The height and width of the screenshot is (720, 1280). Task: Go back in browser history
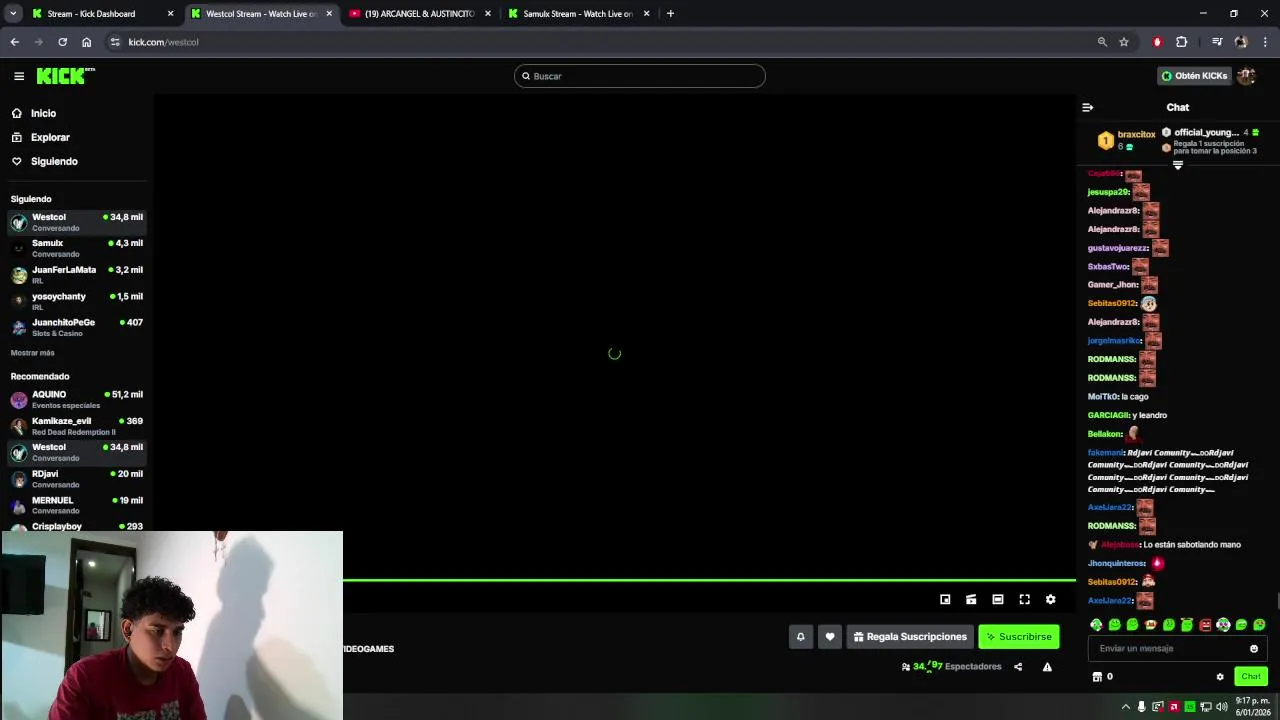tap(14, 42)
